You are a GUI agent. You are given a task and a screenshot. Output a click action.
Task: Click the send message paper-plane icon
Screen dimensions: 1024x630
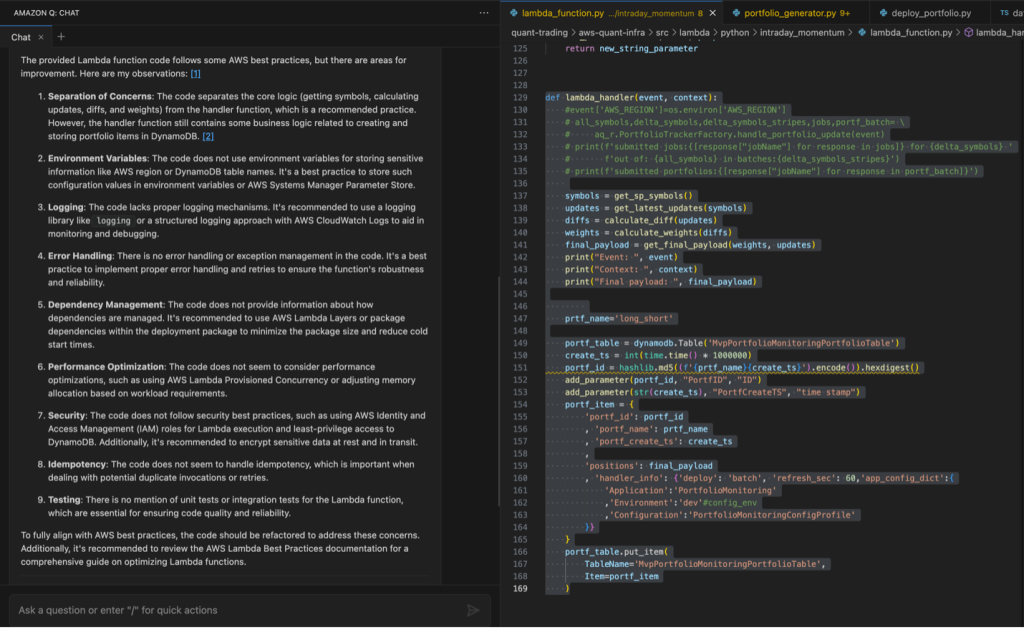pyautogui.click(x=473, y=610)
